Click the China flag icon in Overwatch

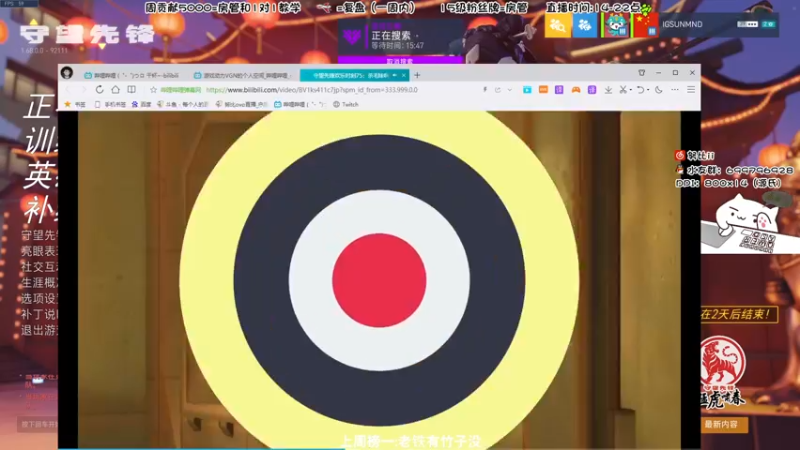point(645,25)
